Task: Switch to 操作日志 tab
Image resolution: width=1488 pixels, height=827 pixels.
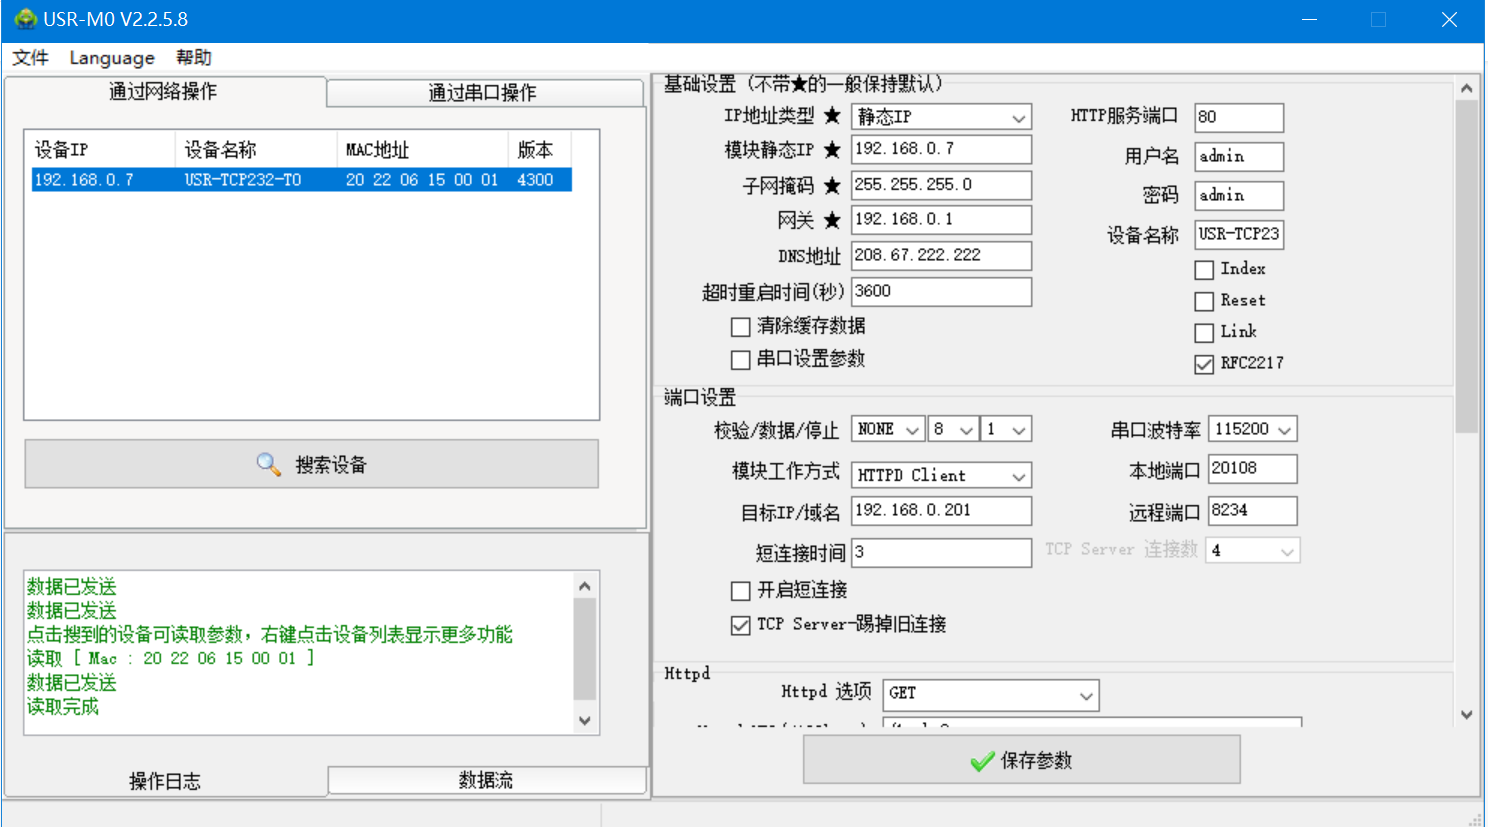Action: coord(165,781)
